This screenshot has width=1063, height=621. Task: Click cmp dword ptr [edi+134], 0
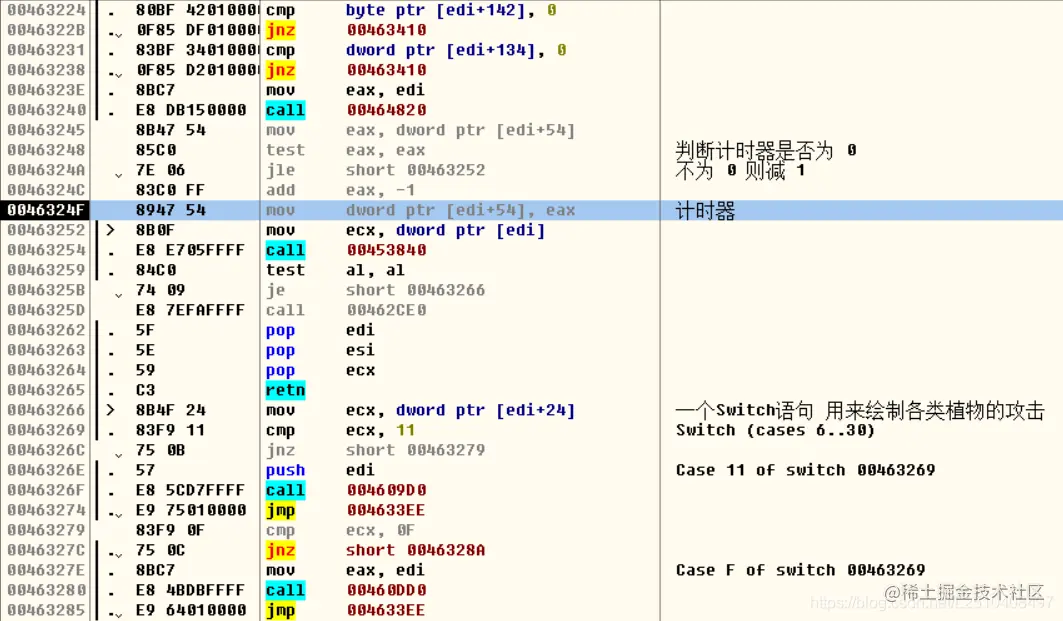(416, 50)
